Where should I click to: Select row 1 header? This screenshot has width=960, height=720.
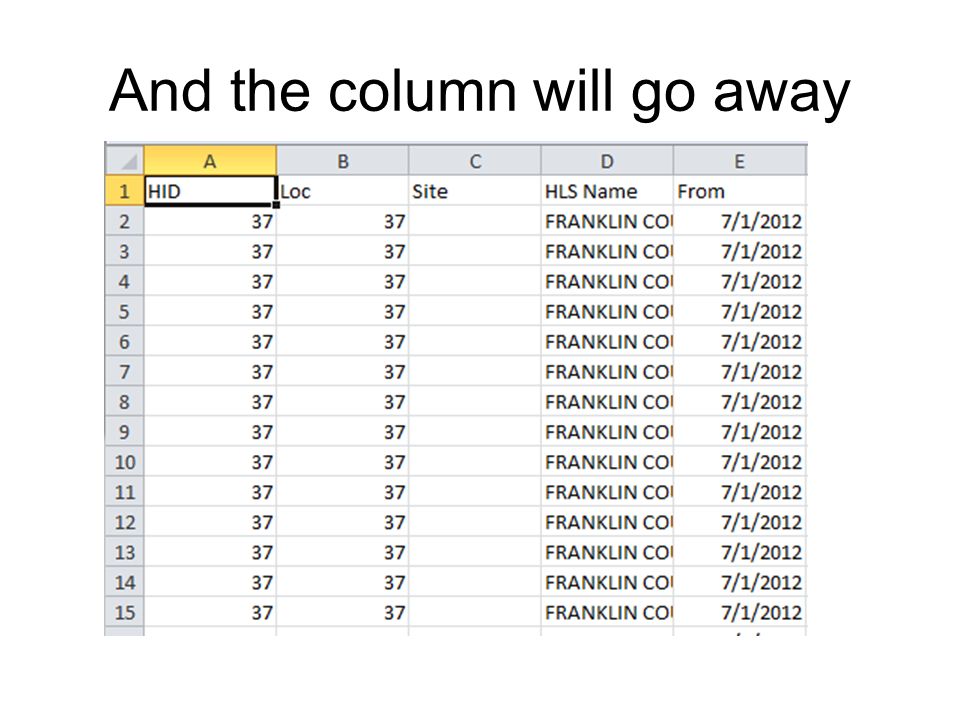click(125, 191)
